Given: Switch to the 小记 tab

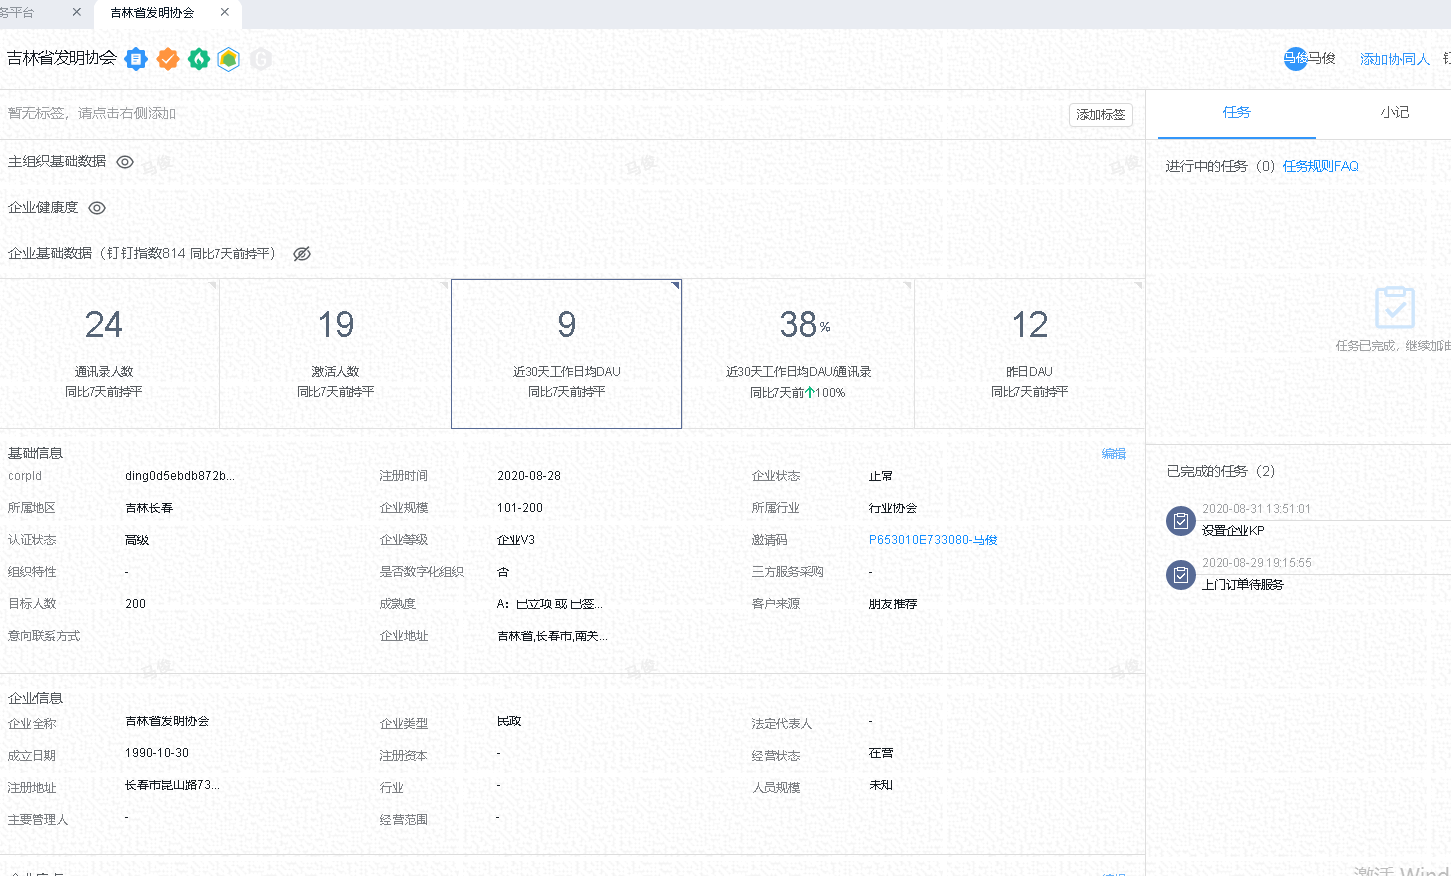Looking at the screenshot, I should tap(1394, 113).
